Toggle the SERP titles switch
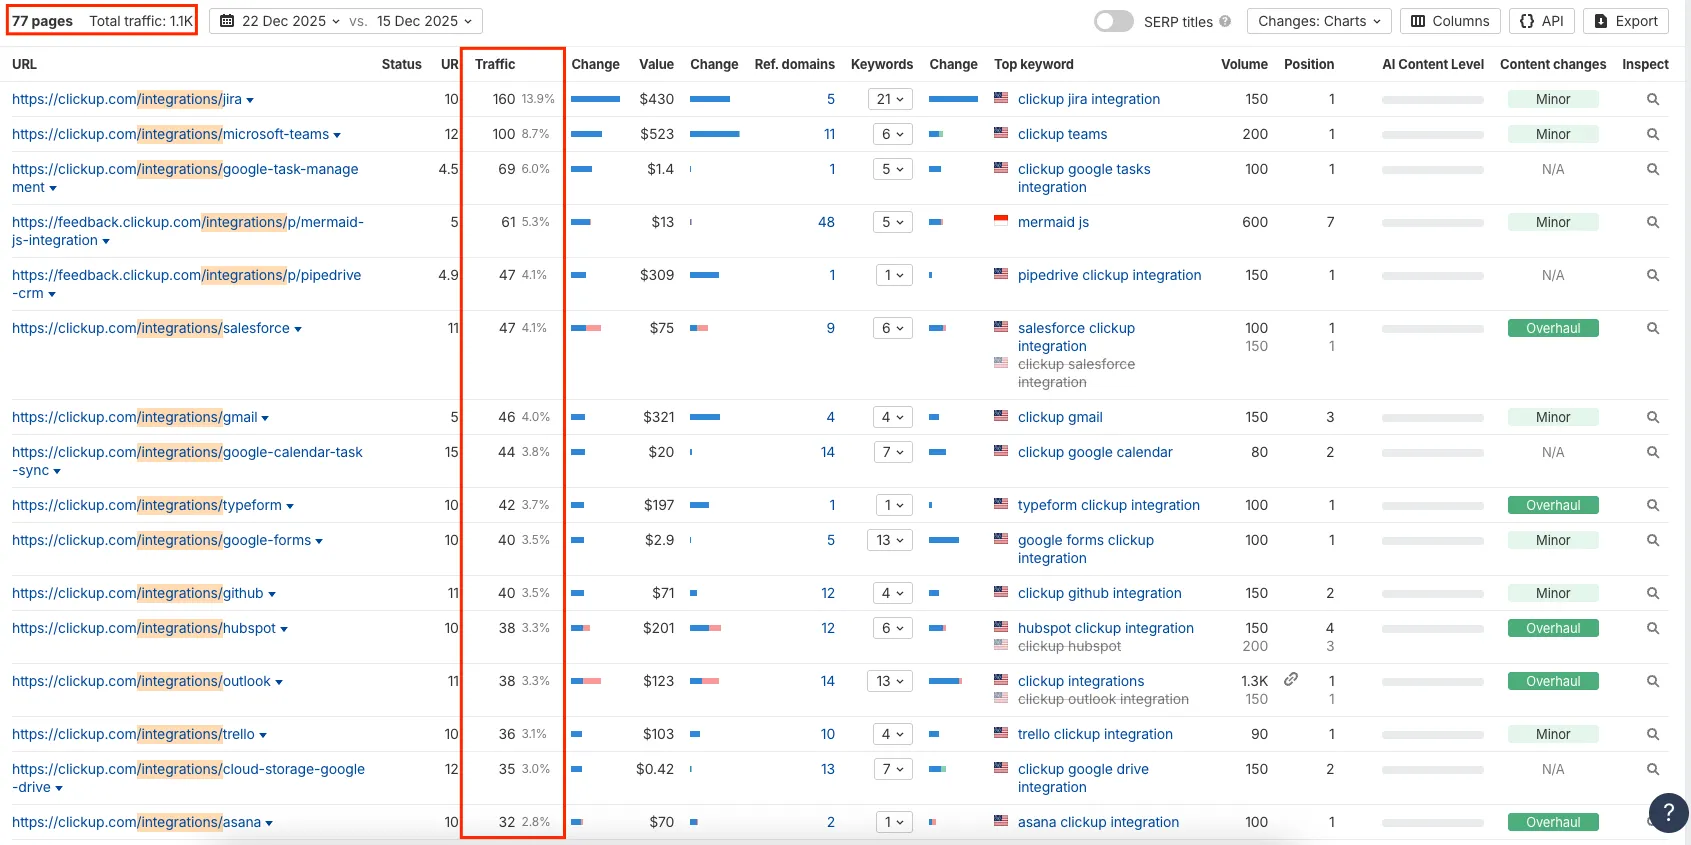 tap(1113, 21)
